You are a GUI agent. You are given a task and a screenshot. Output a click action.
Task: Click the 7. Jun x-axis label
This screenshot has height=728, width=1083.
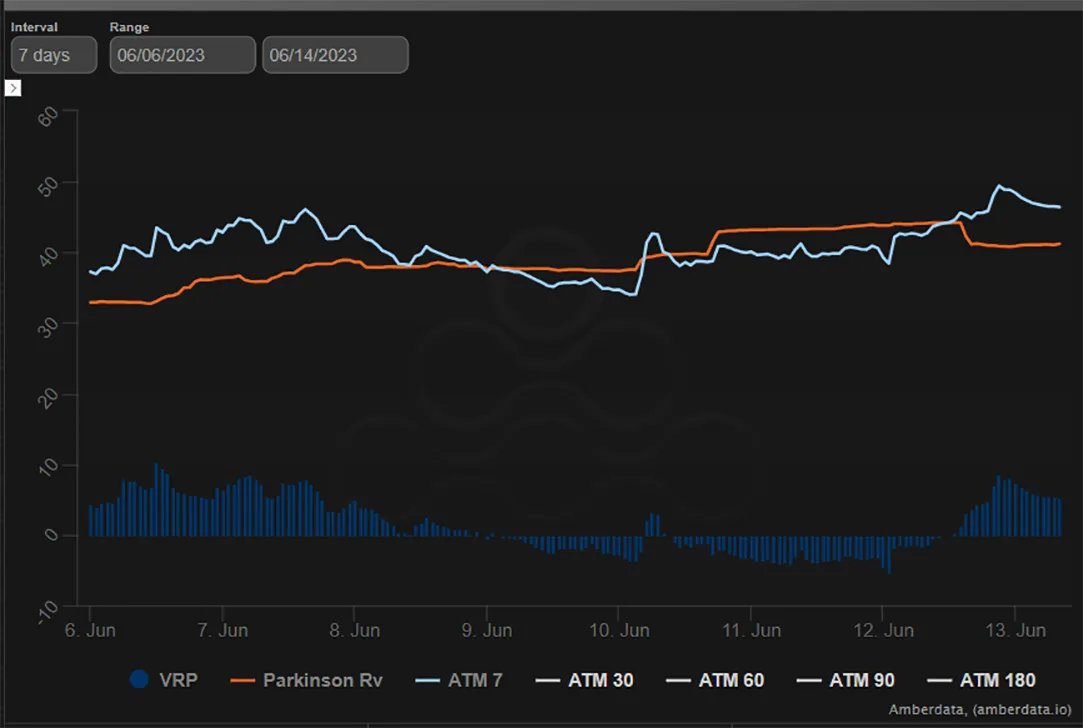(222, 630)
